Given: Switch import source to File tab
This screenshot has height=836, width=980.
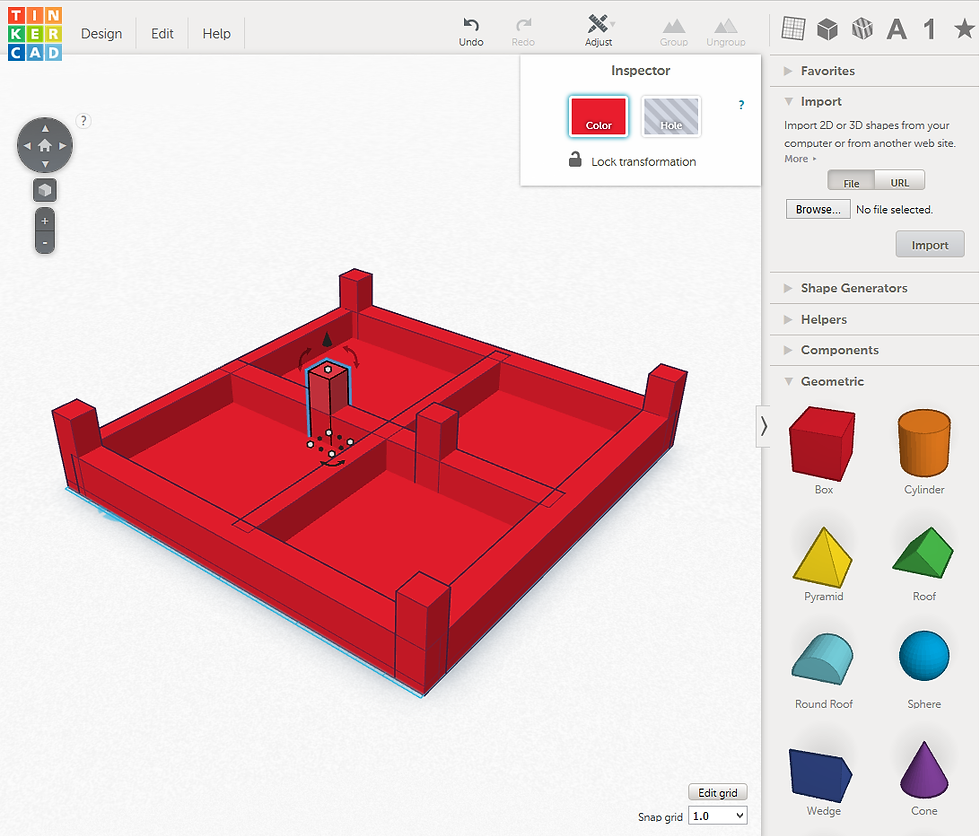Looking at the screenshot, I should click(851, 181).
